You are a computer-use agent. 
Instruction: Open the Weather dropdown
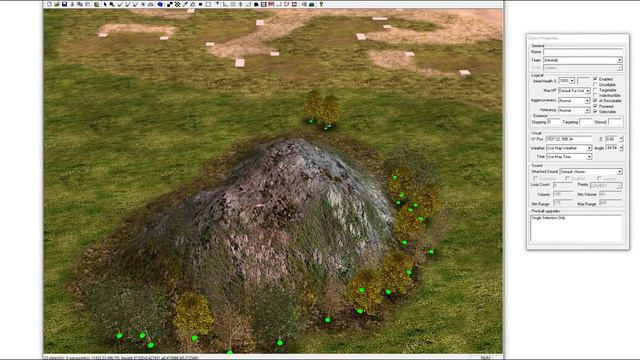tap(569, 148)
